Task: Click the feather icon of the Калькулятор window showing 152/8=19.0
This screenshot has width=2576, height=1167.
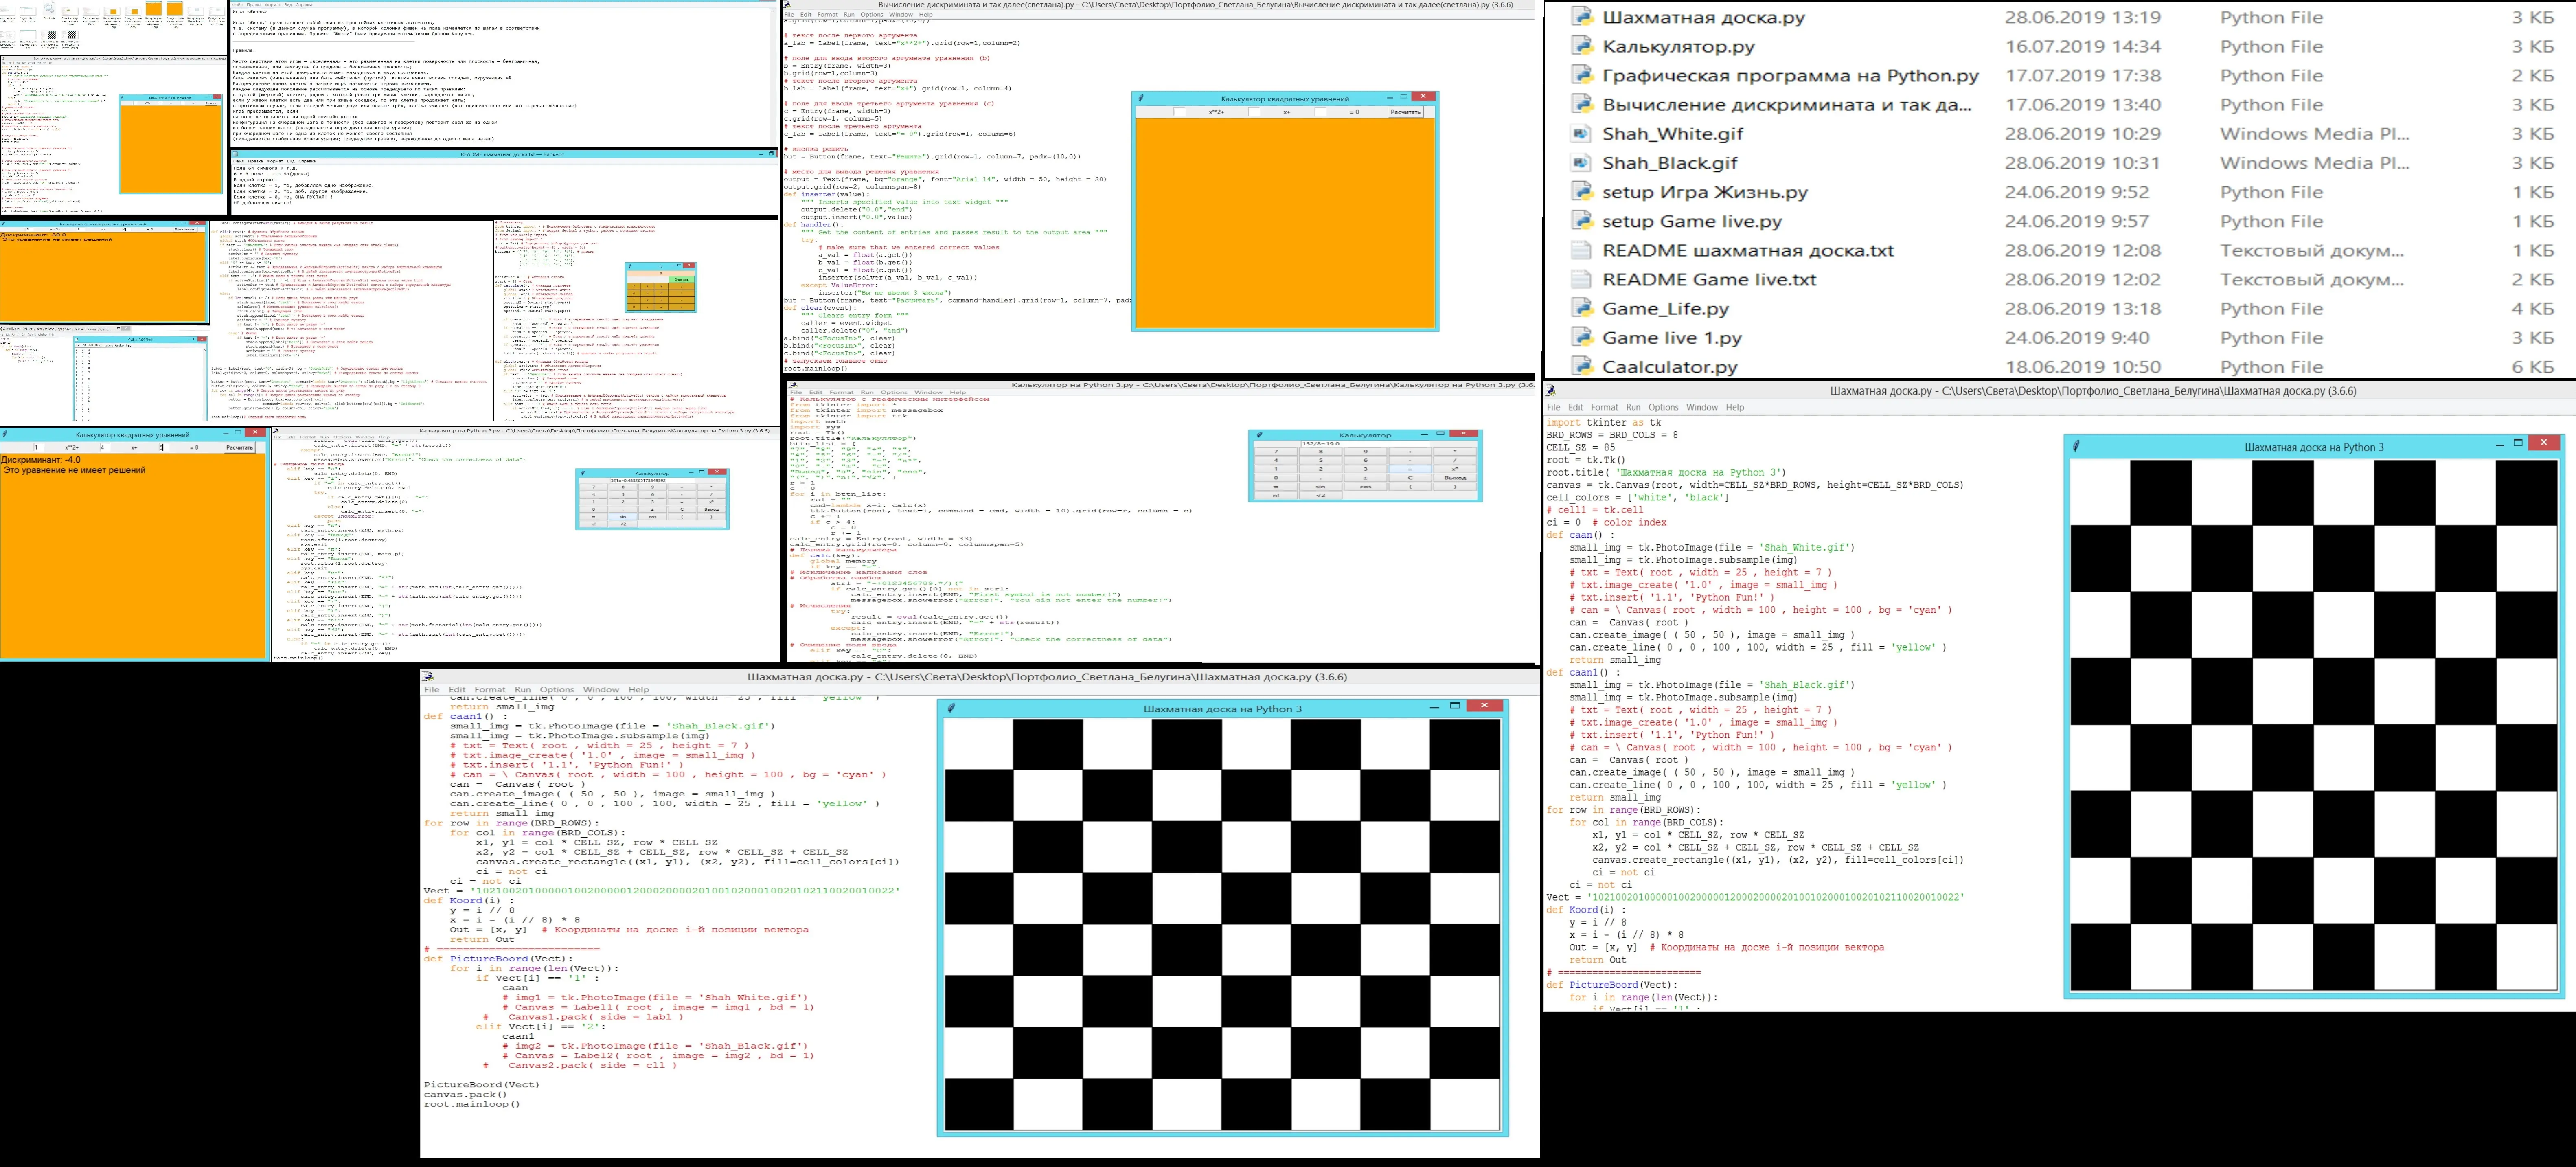Action: pyautogui.click(x=1260, y=435)
